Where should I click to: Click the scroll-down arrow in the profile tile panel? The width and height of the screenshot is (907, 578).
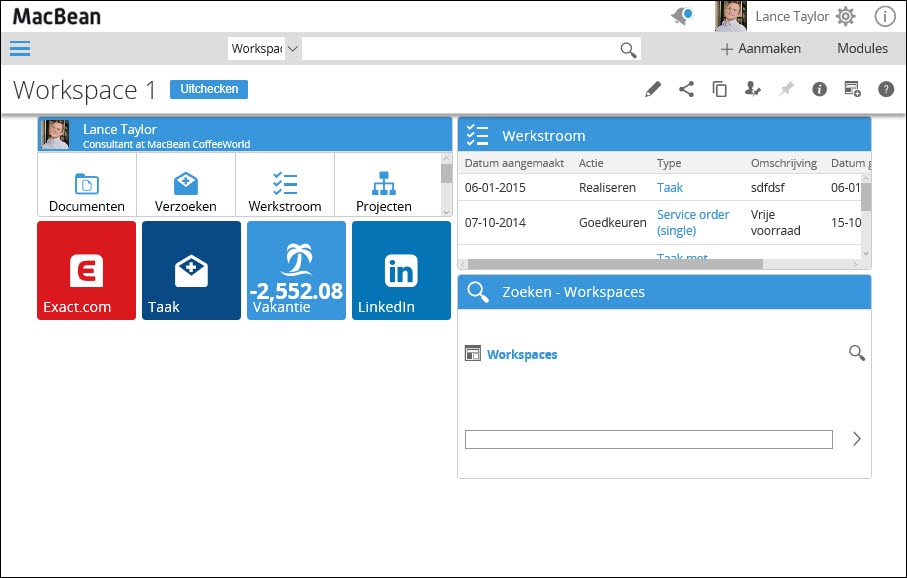pos(446,212)
